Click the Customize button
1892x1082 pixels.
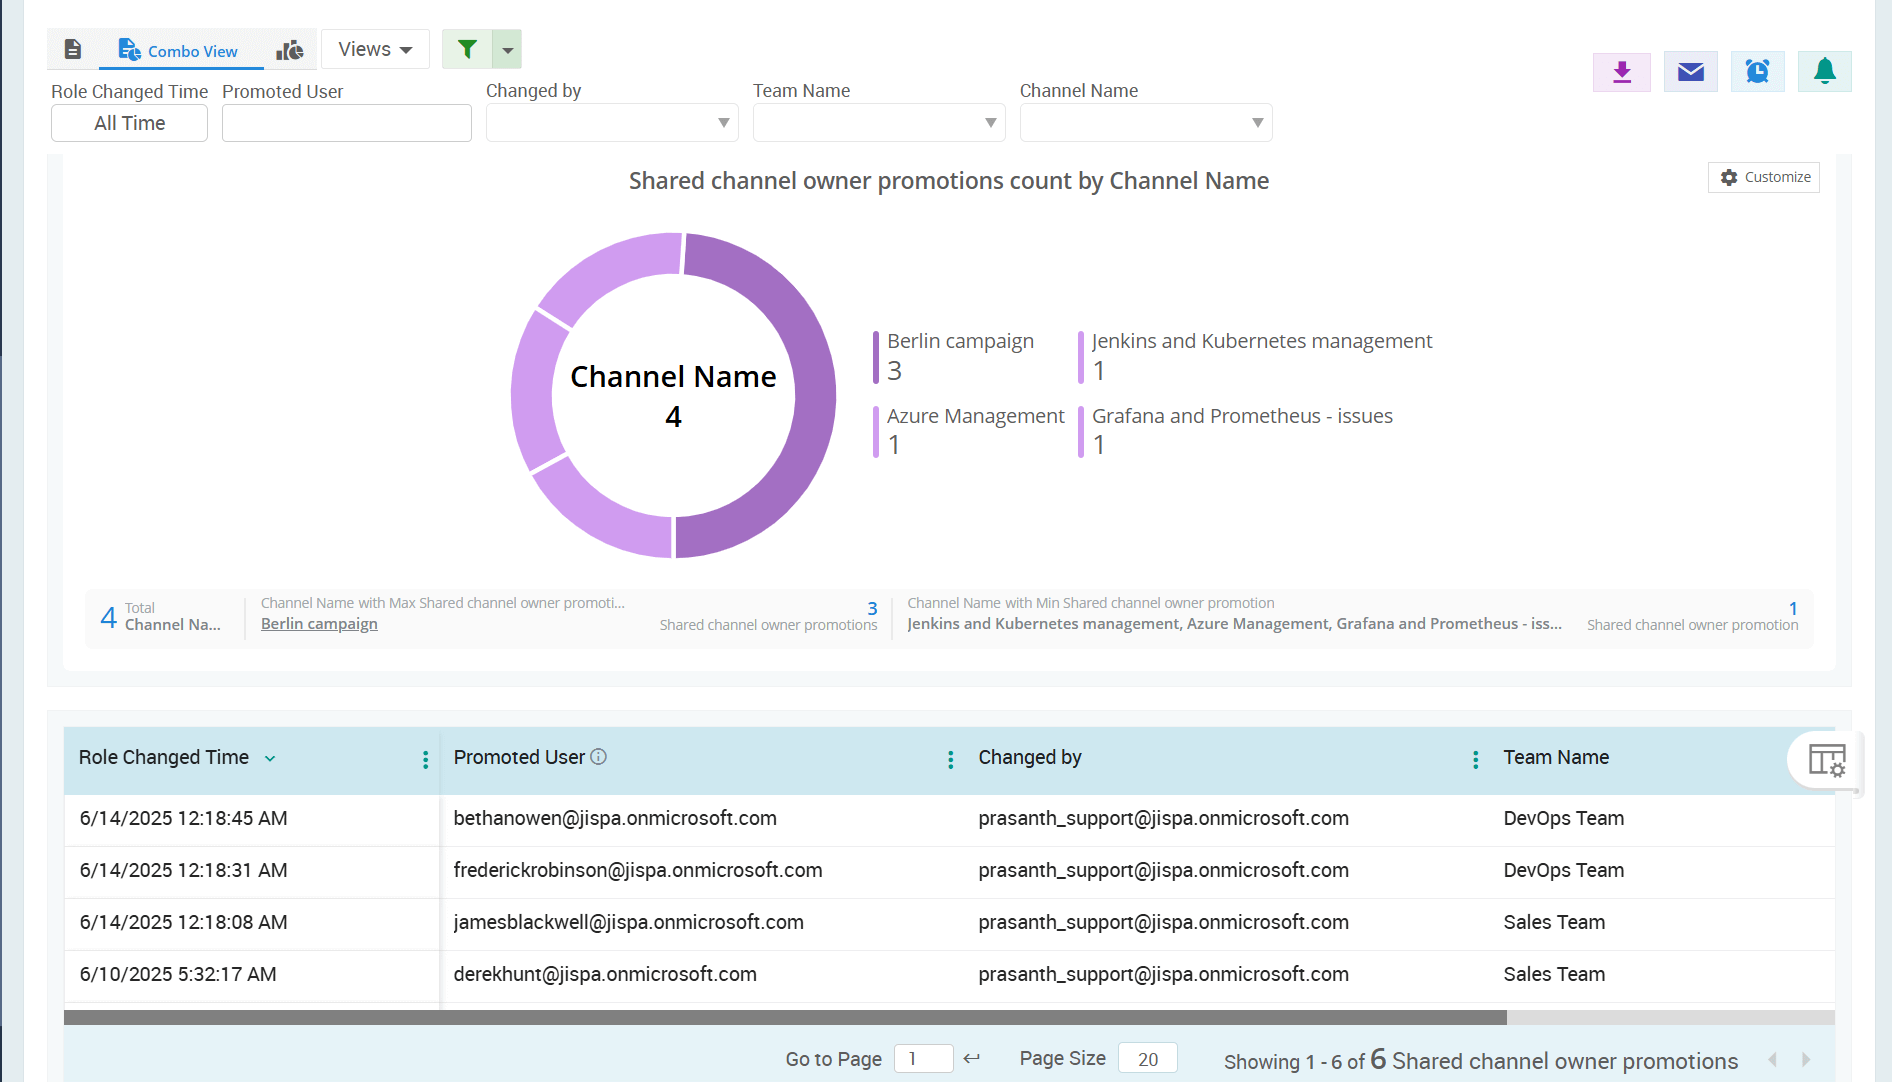[1763, 177]
